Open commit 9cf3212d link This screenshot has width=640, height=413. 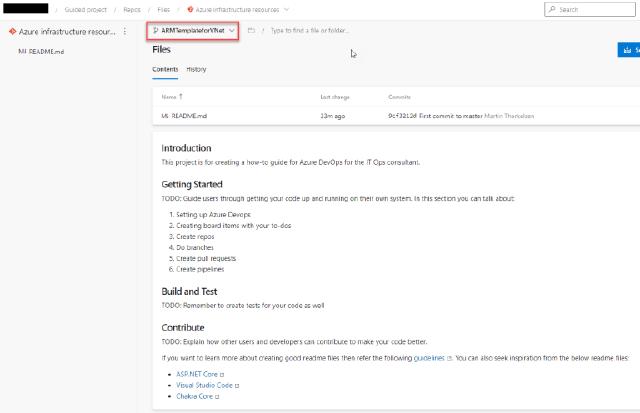click(402, 116)
